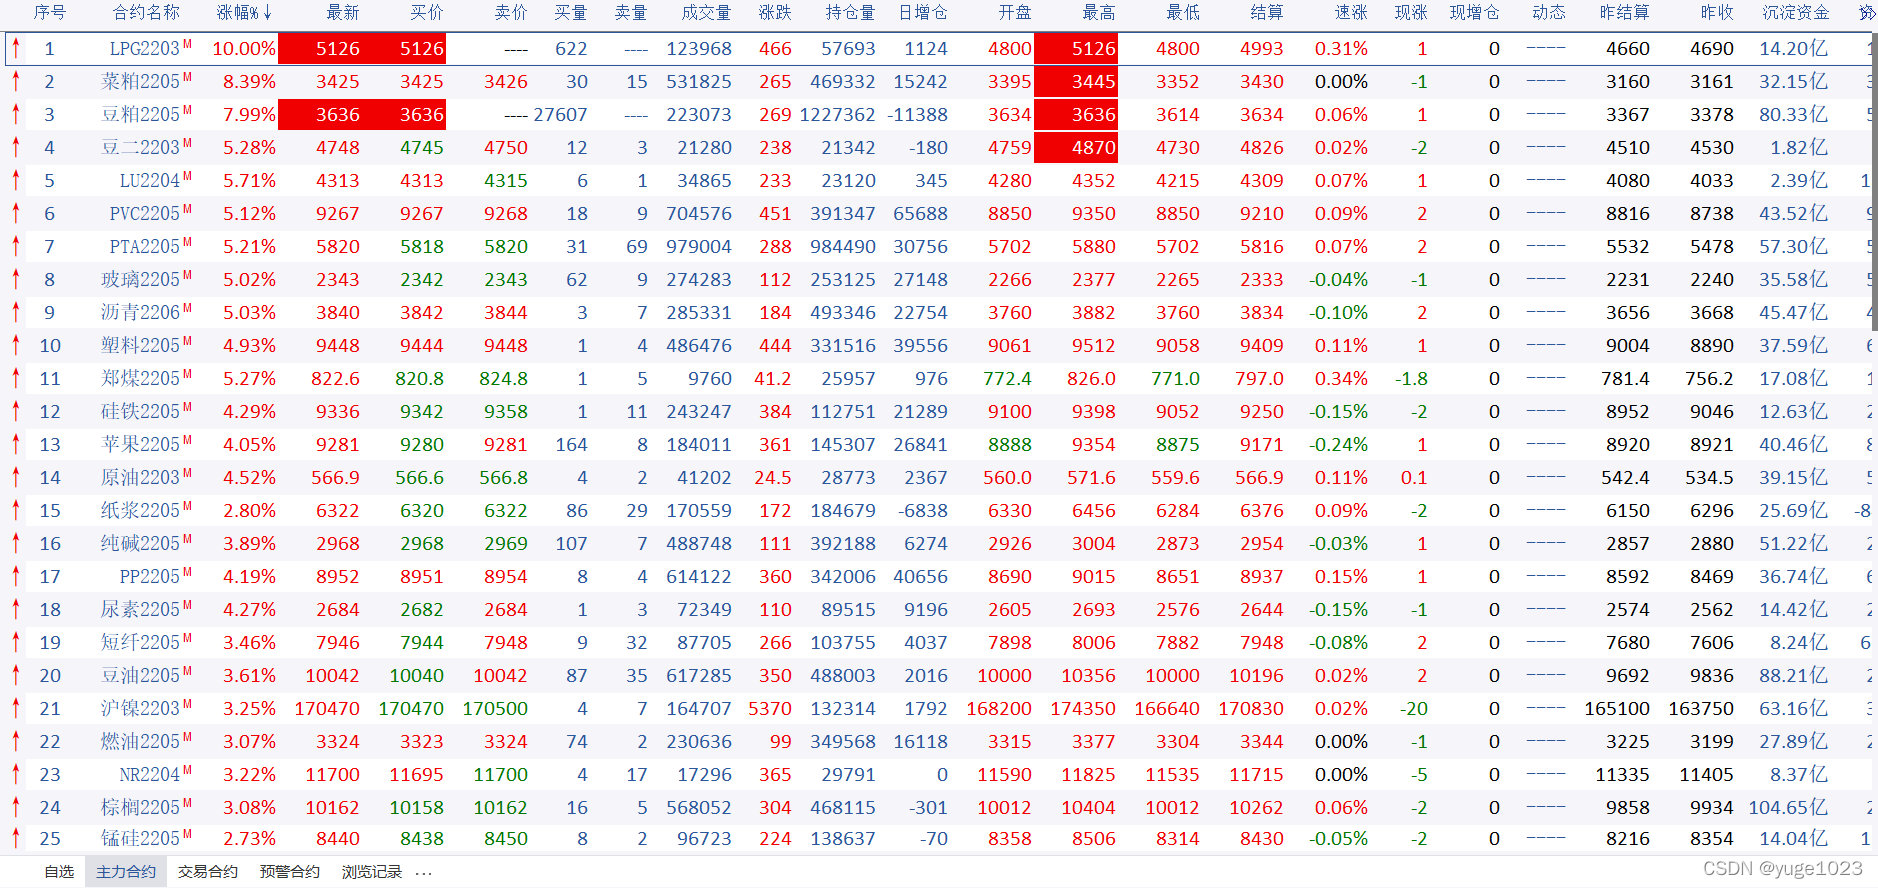Screen dimensions: 1878x888
Task: Sort by the 持仓量 column header
Action: click(x=850, y=13)
